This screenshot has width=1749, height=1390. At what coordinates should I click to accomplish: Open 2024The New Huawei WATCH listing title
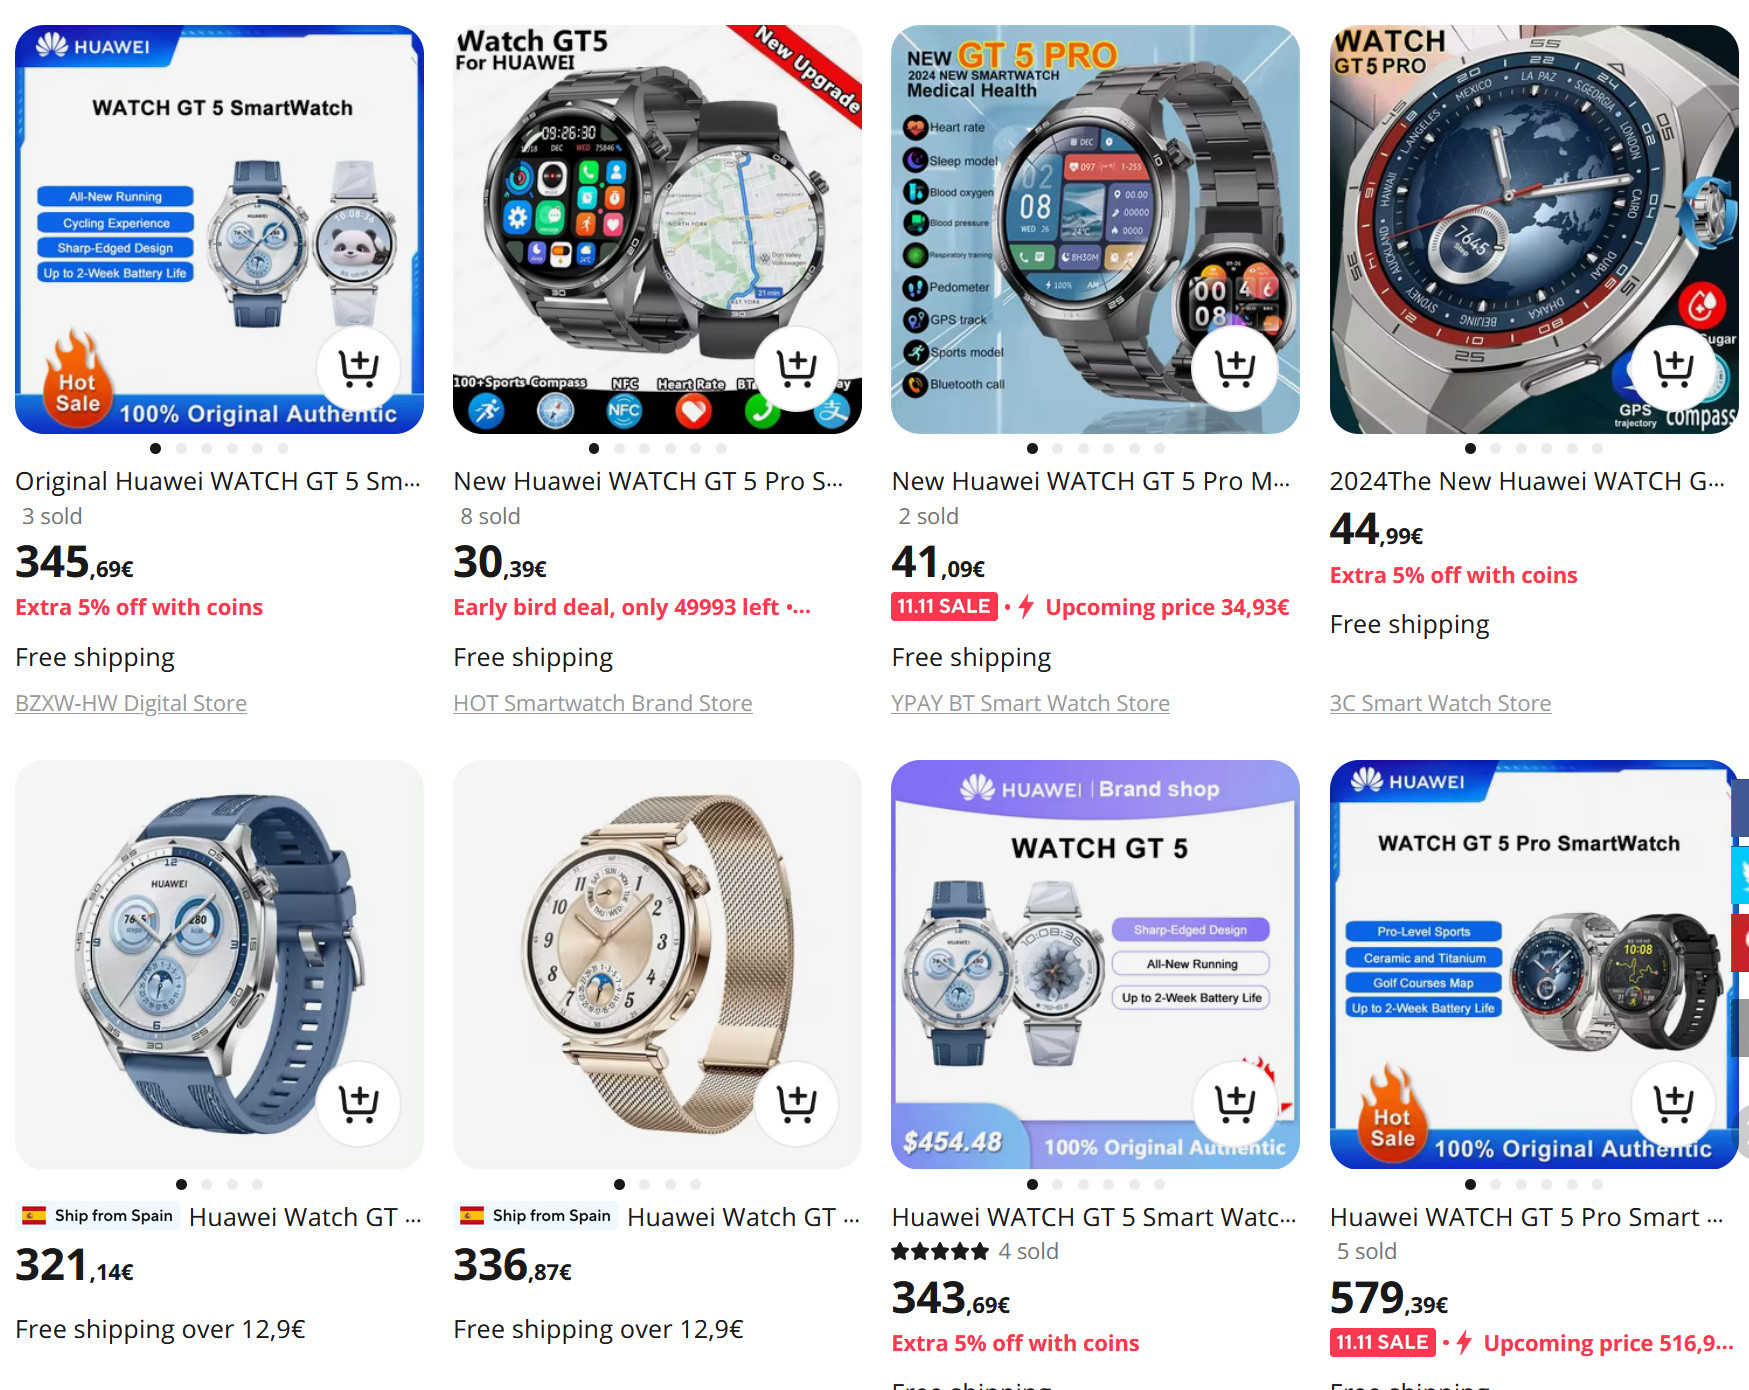[x=1527, y=481]
